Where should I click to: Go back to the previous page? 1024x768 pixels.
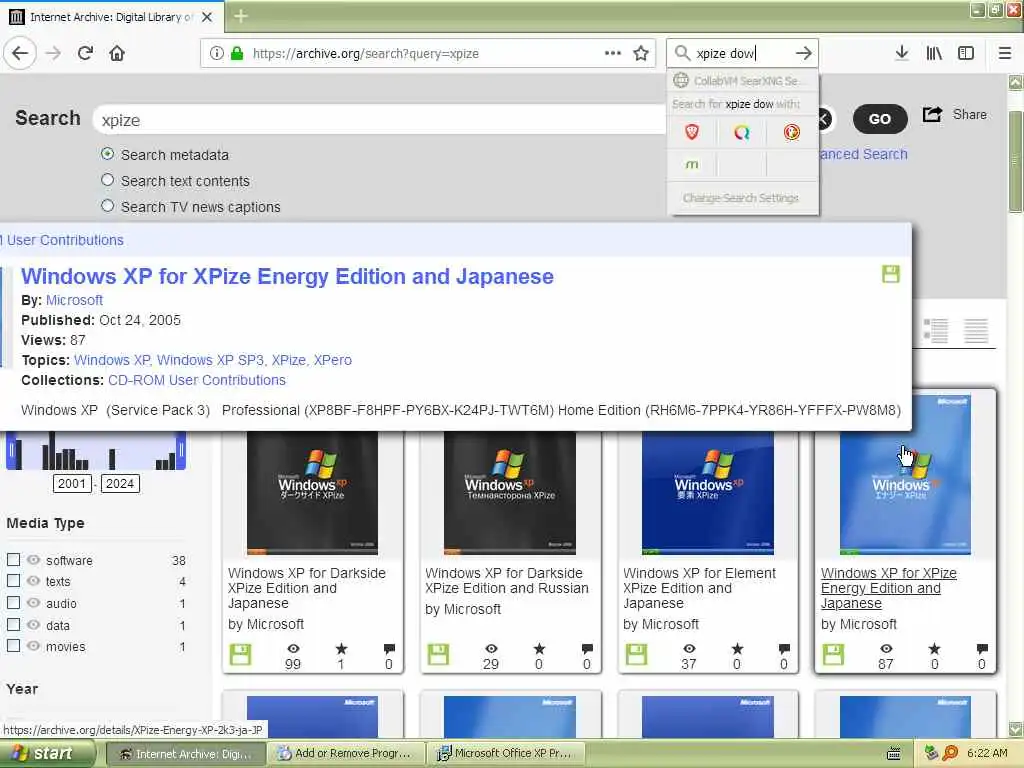[20, 54]
